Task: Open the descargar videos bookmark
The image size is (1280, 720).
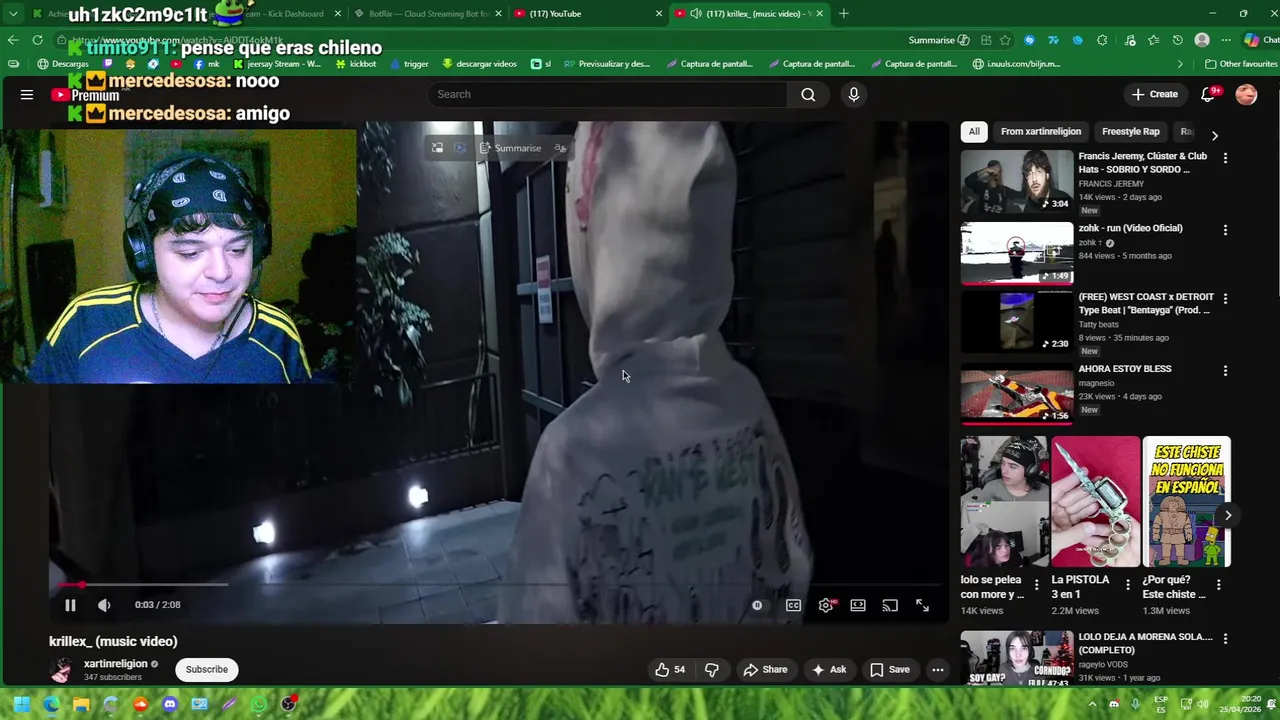Action: [x=479, y=64]
